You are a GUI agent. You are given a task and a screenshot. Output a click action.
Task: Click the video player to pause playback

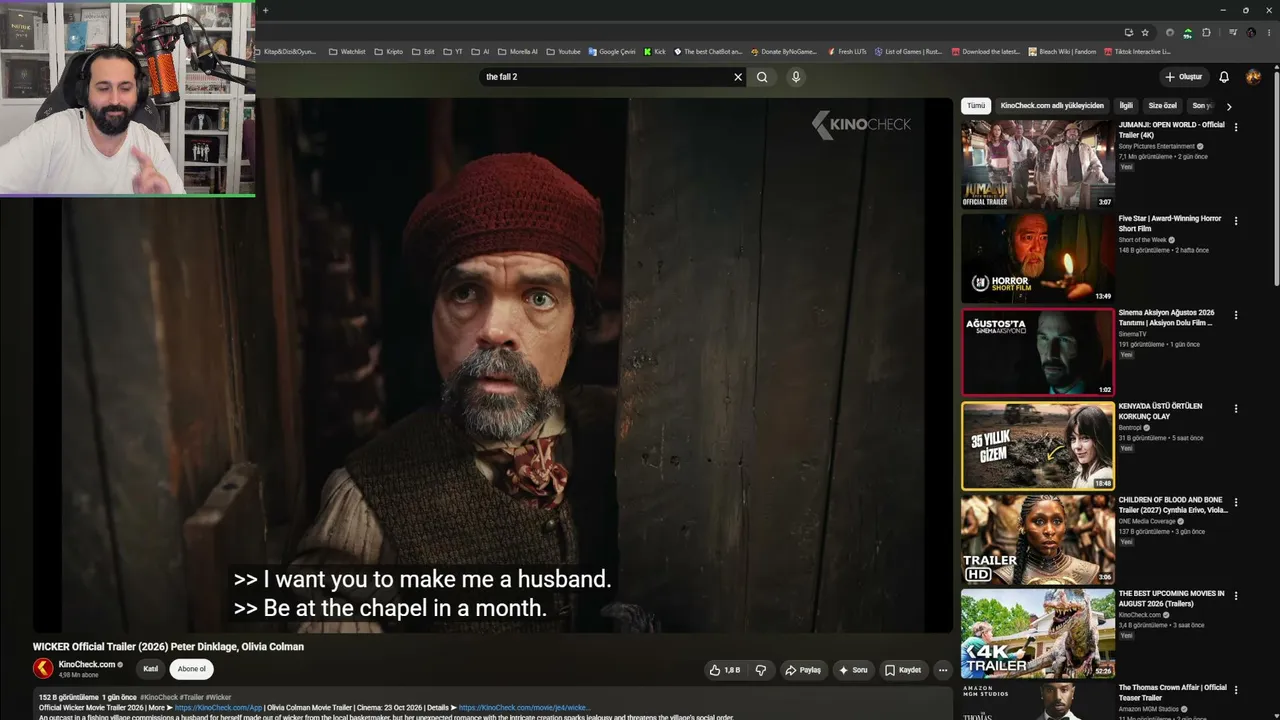[493, 365]
